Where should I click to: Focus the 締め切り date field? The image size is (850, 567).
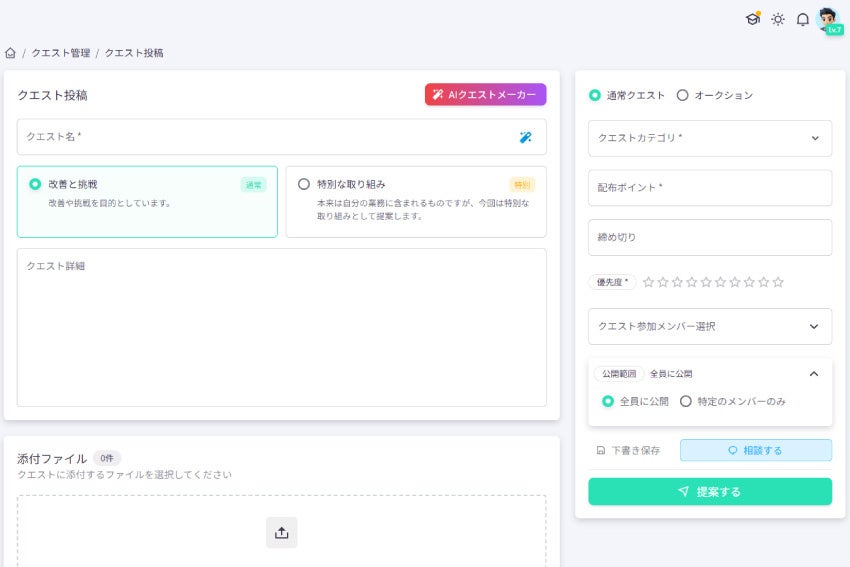(x=710, y=237)
